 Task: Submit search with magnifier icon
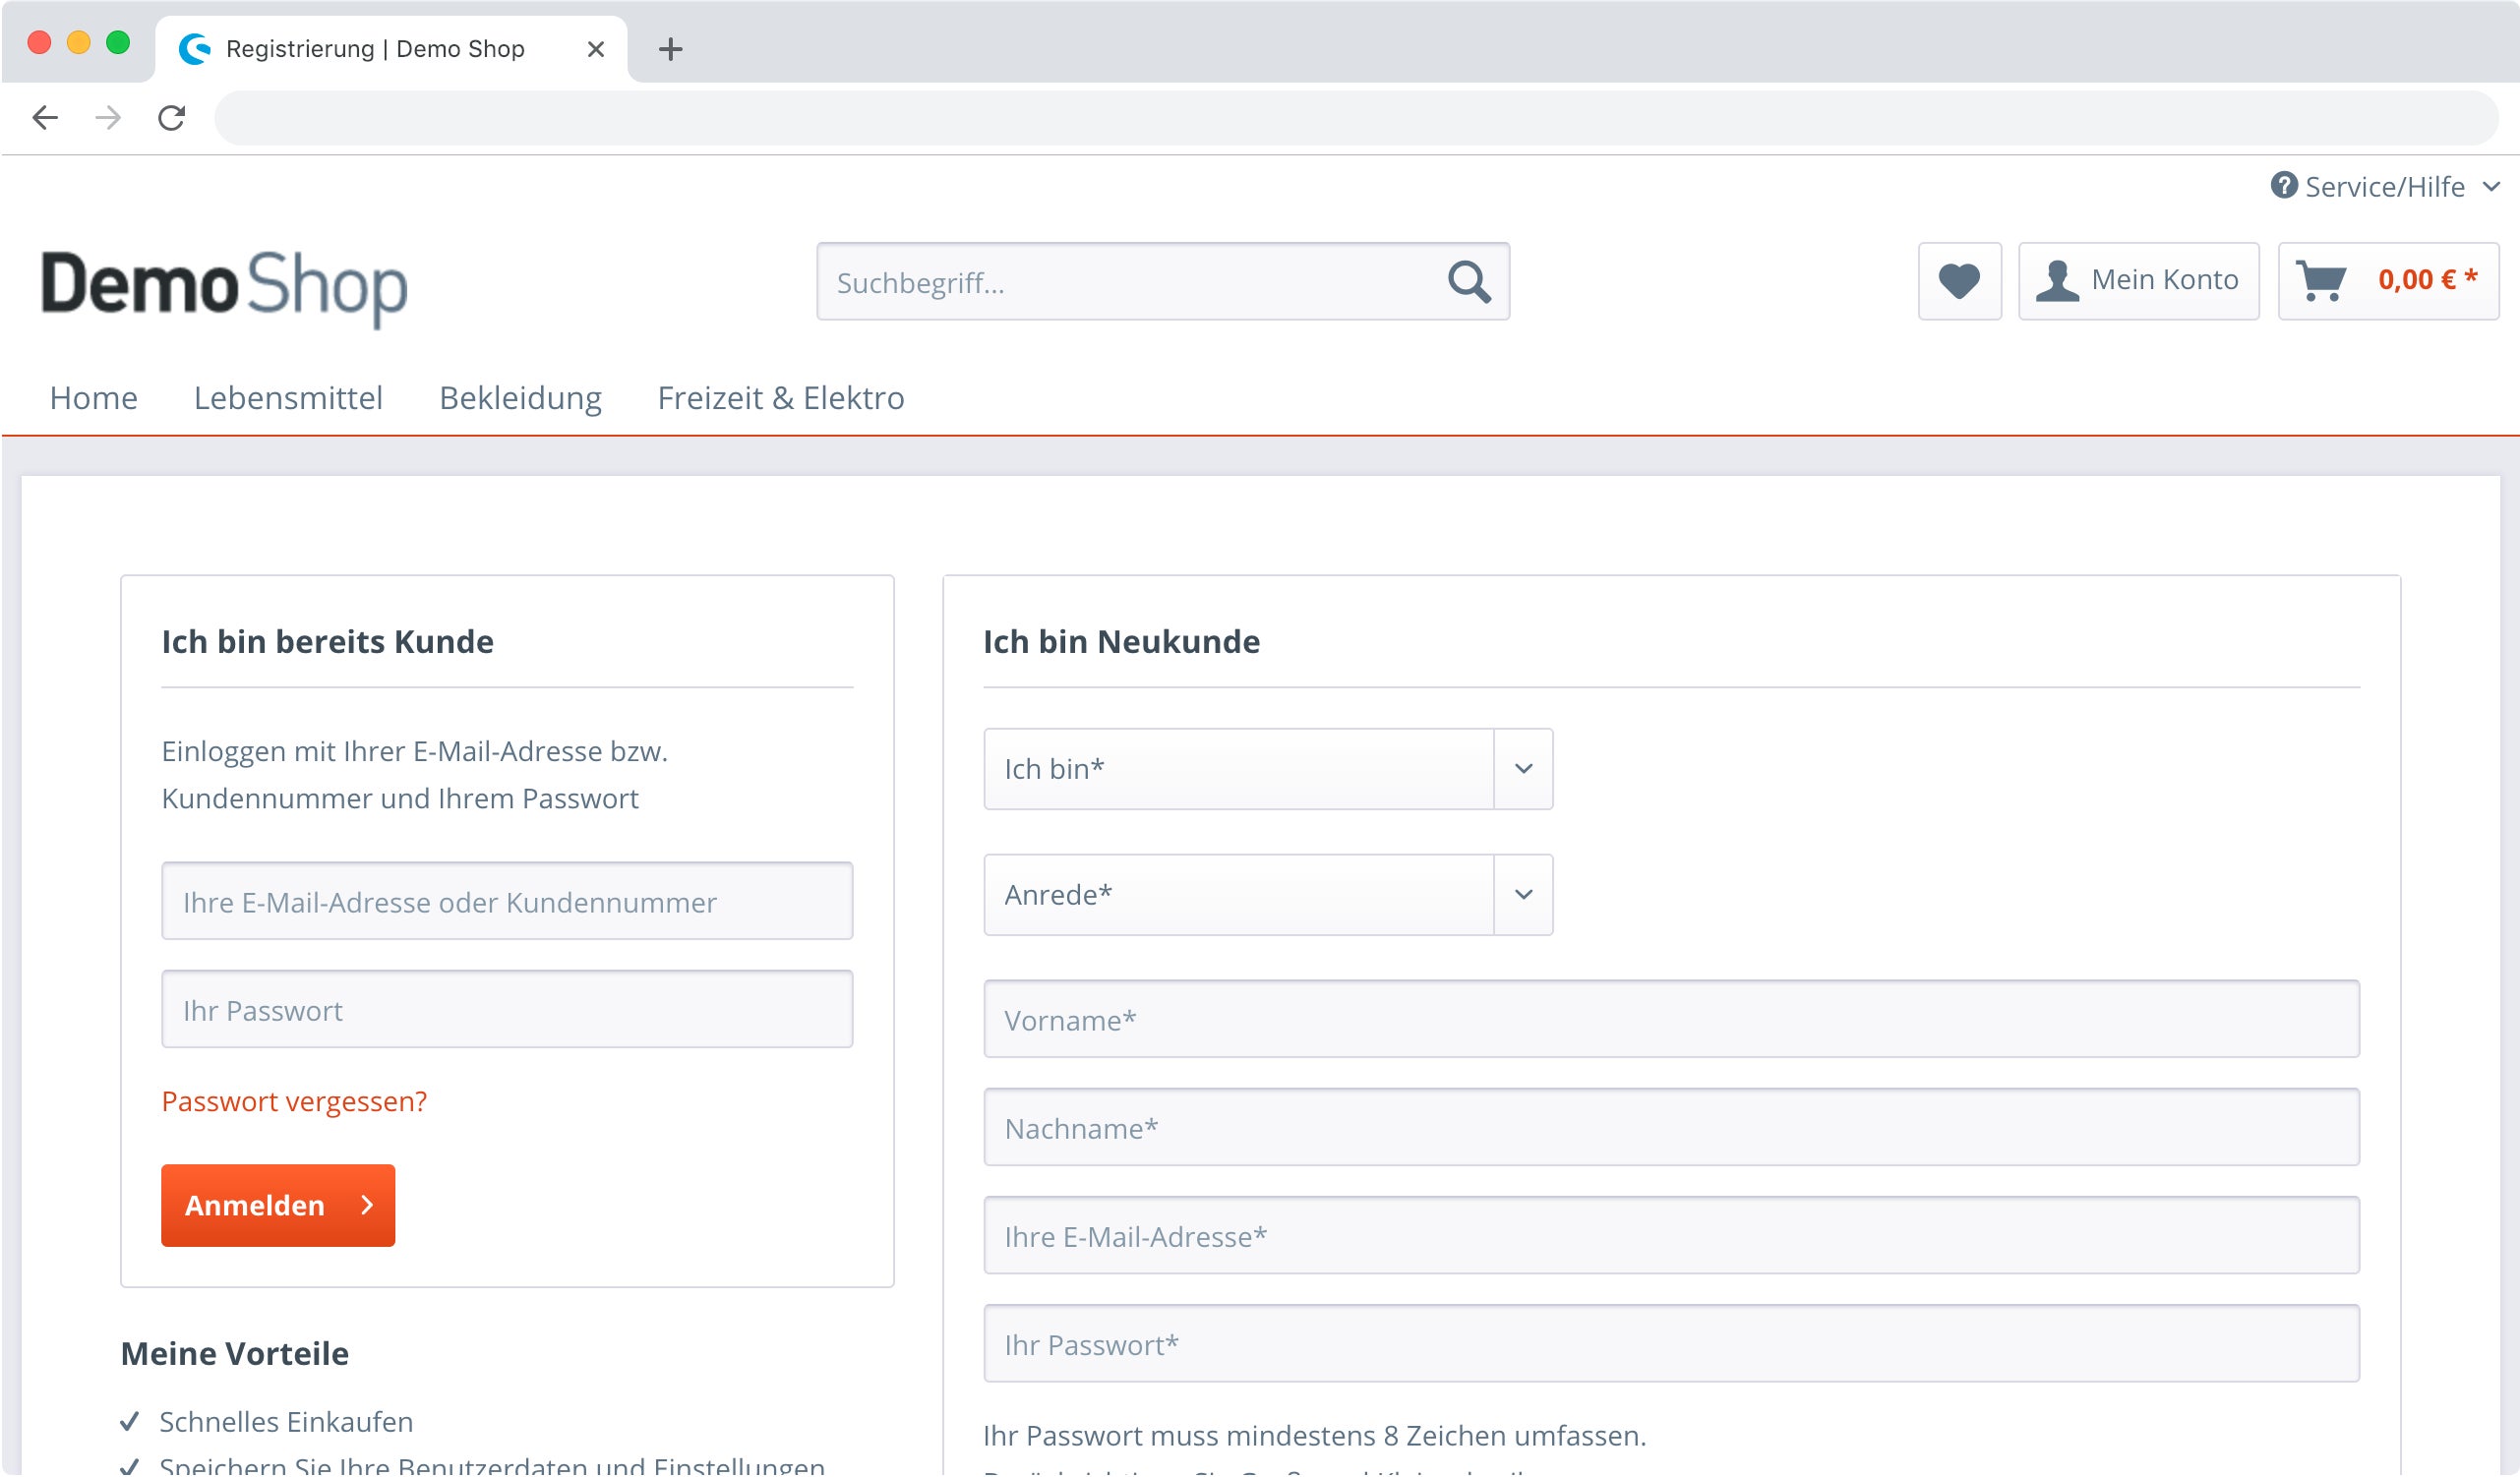[1469, 282]
